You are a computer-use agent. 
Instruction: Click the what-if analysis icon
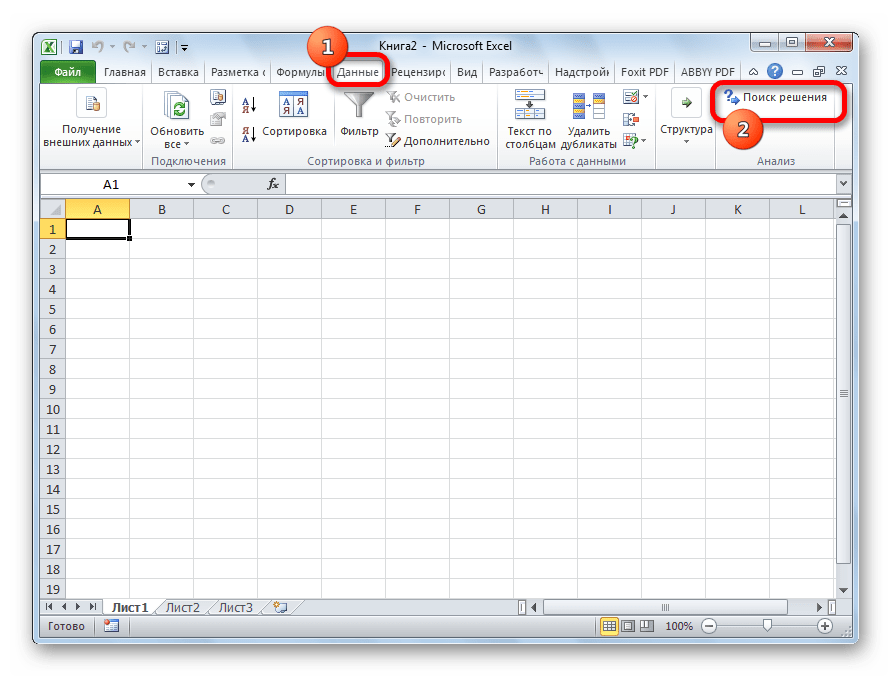tap(630, 141)
